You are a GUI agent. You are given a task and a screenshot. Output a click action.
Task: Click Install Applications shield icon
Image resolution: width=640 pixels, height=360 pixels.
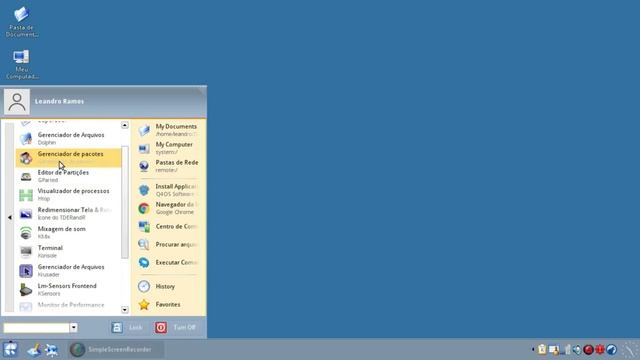pos(144,190)
